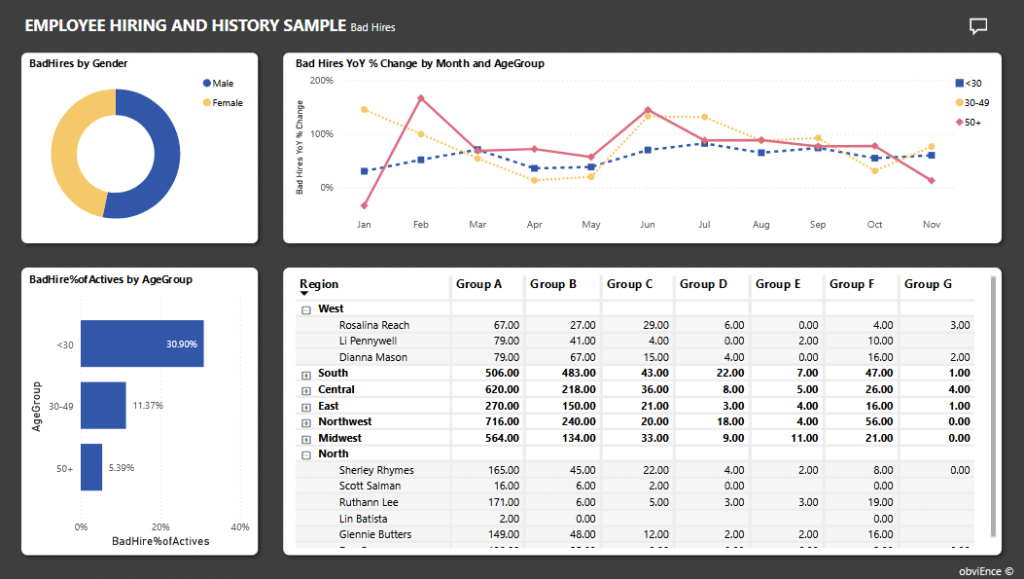Viewport: 1024px width, 579px height.
Task: Select the <30 bar showing 30.90%
Action: (x=142, y=343)
